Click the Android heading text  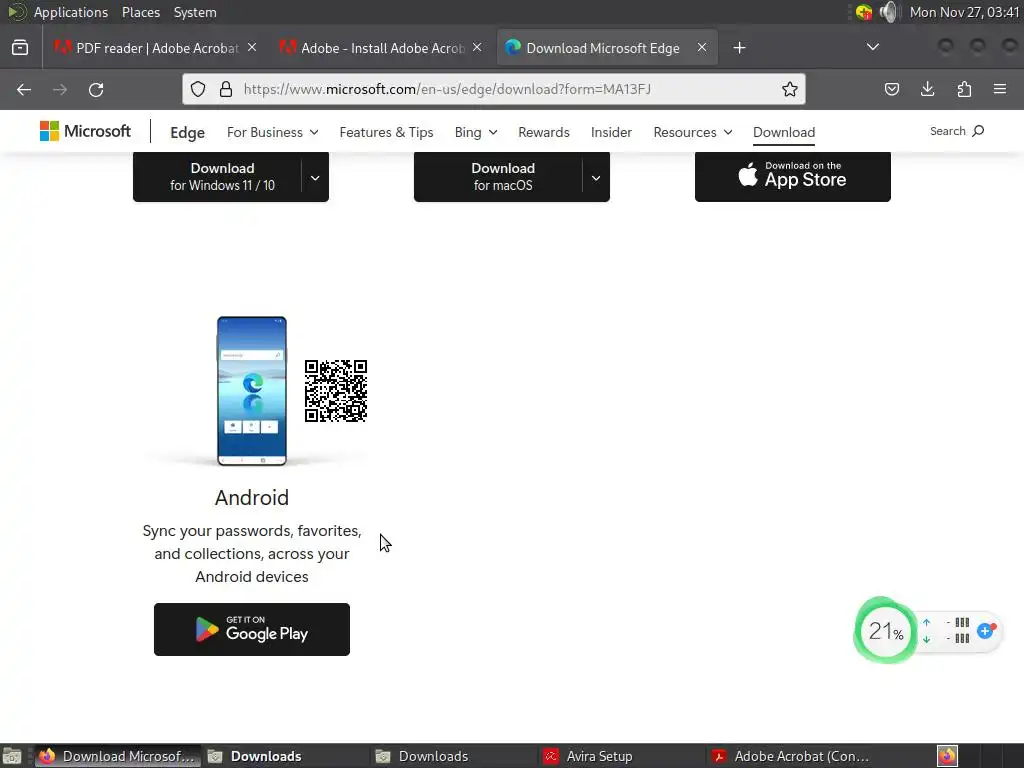pyautogui.click(x=252, y=498)
